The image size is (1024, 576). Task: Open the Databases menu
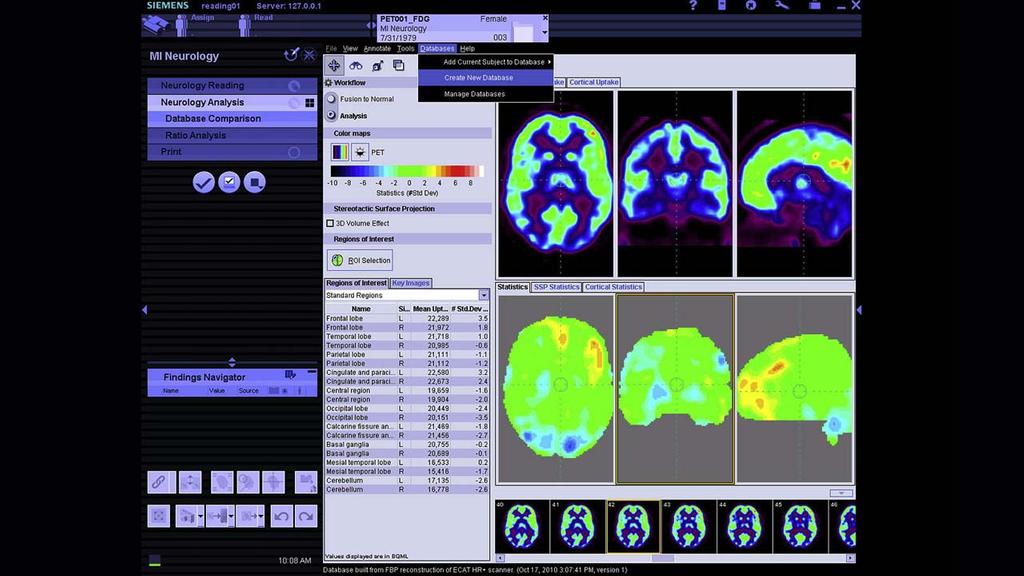tap(436, 48)
